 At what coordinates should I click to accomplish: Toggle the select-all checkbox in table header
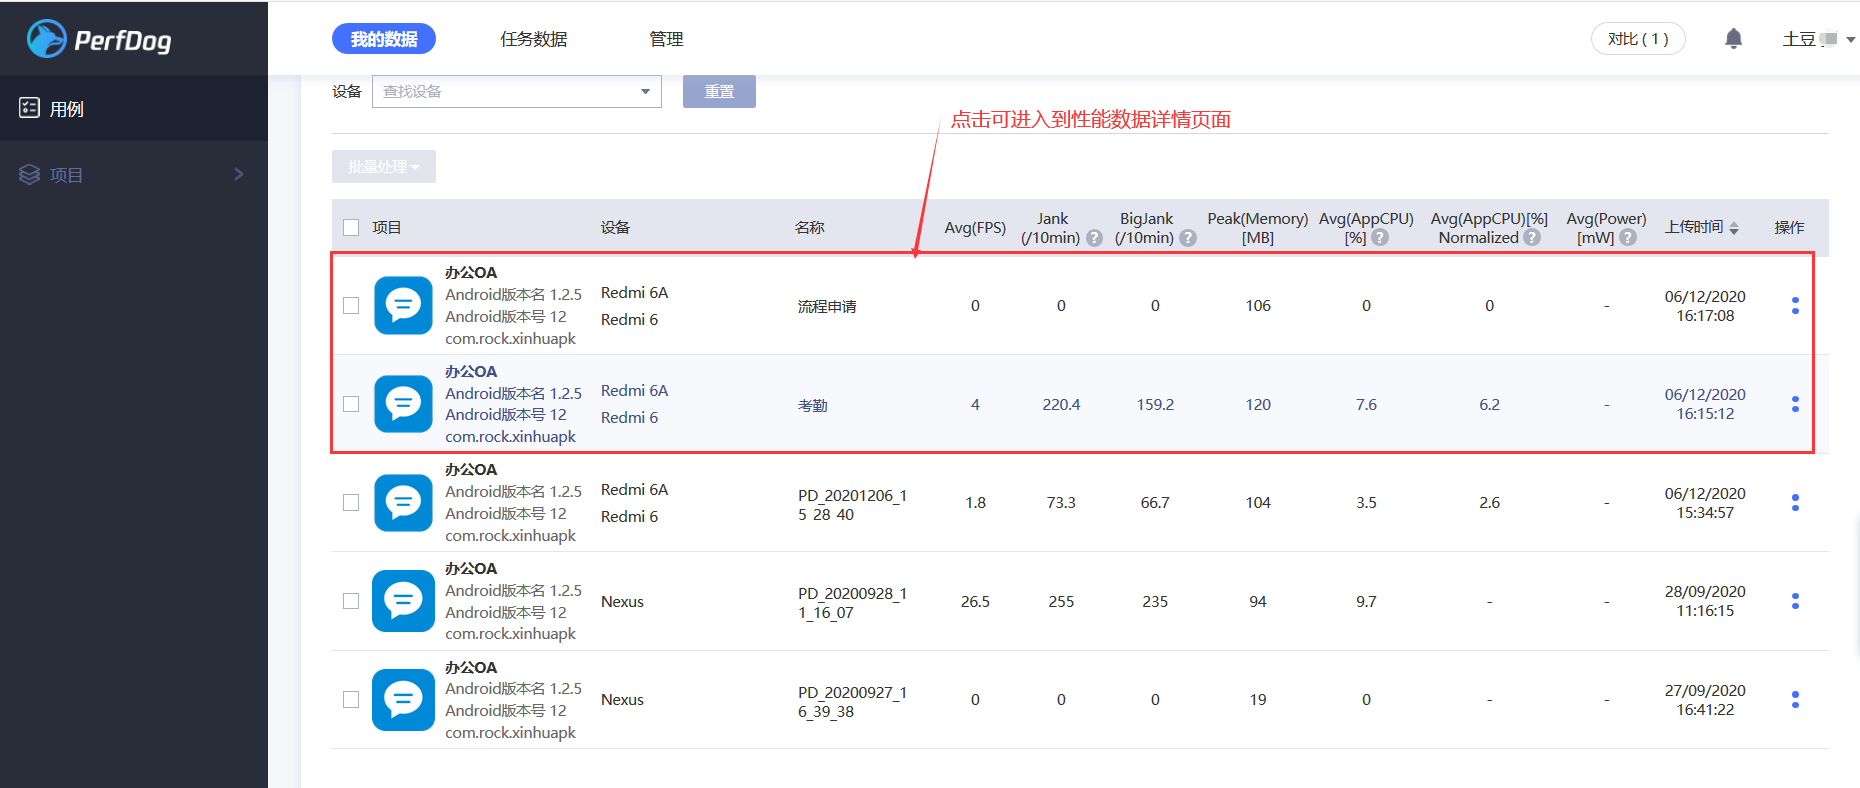click(x=351, y=228)
